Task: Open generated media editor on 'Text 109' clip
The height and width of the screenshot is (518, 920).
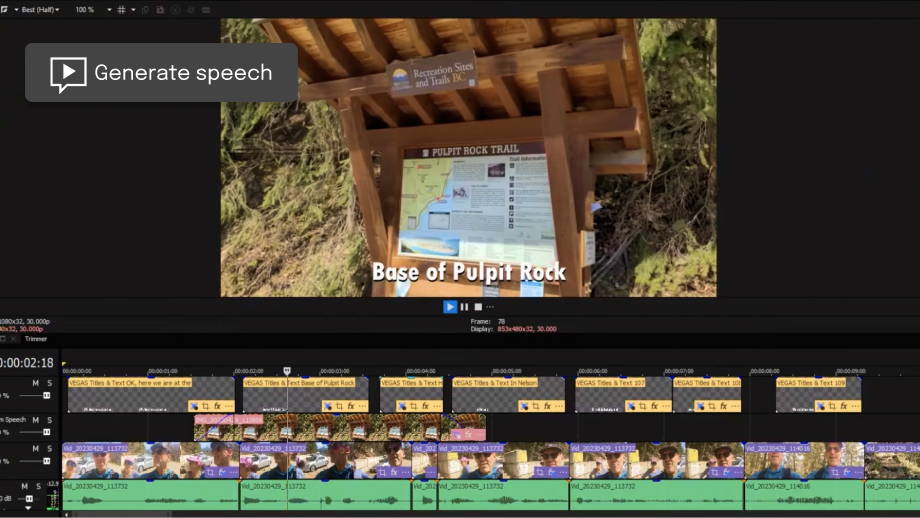Action: click(820, 406)
